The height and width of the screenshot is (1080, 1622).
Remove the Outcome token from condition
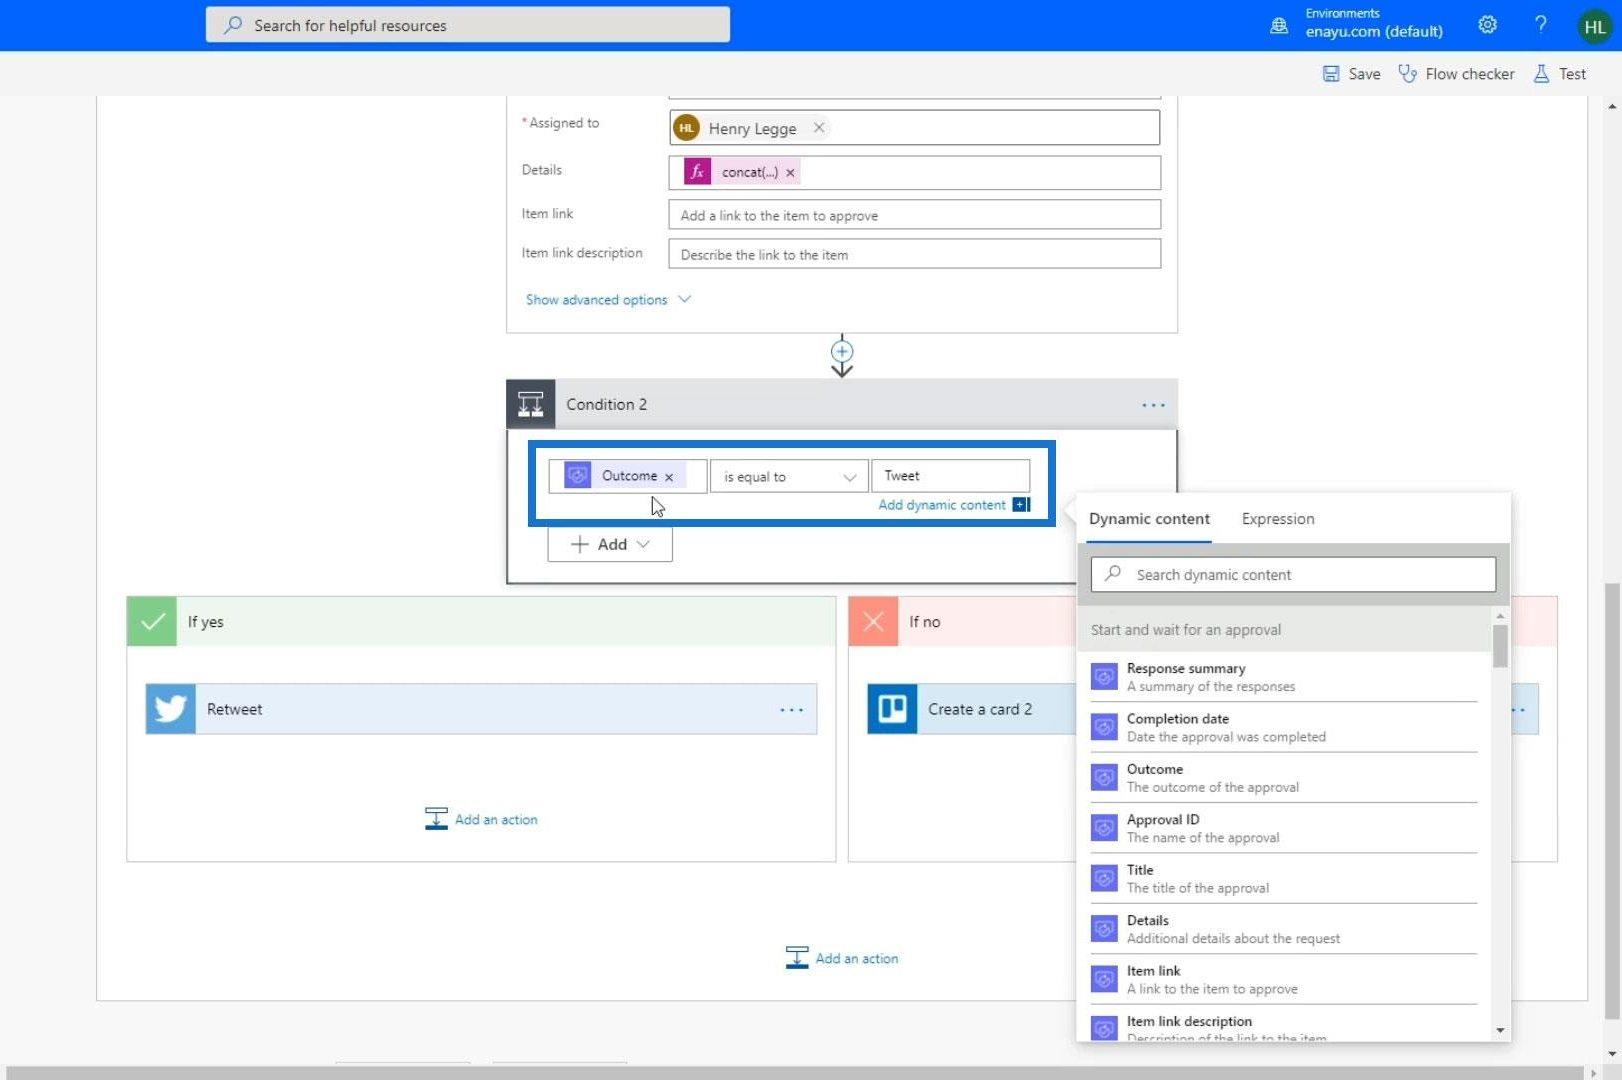tap(669, 477)
